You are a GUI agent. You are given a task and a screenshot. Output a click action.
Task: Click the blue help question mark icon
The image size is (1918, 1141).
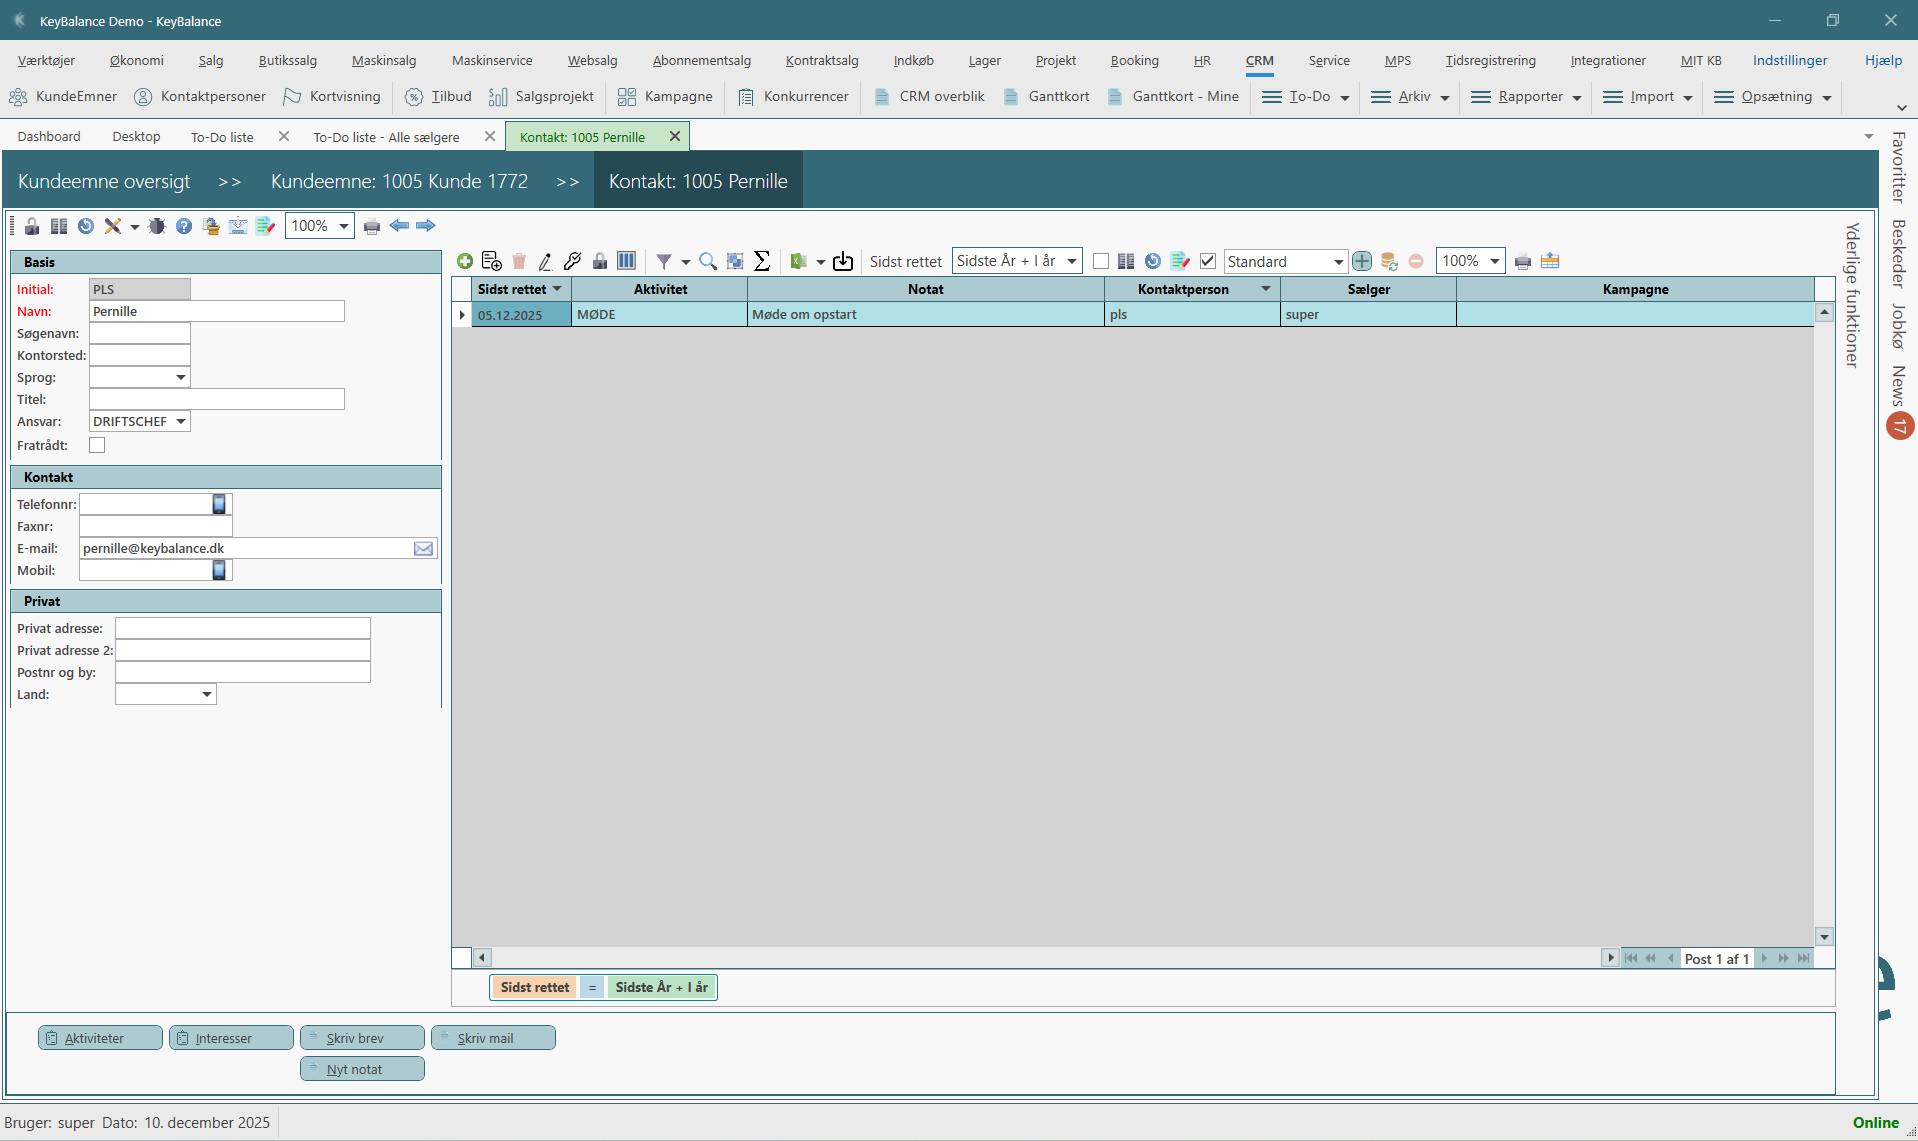pos(184,226)
